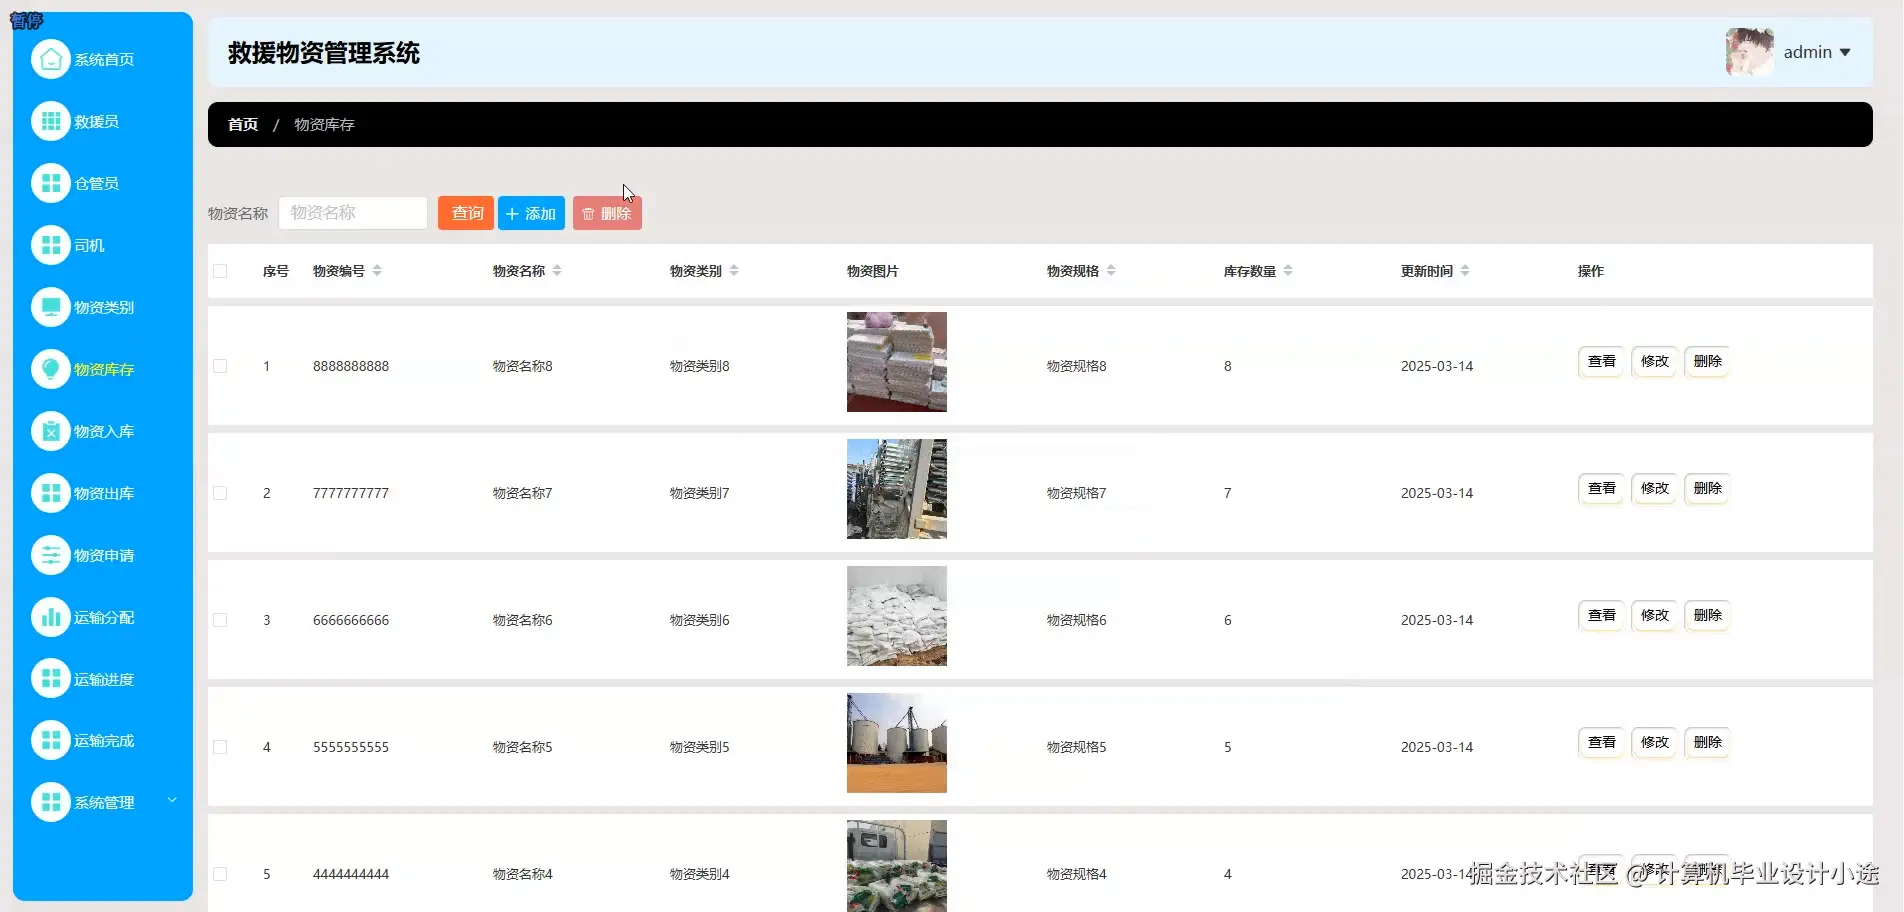This screenshot has width=1904, height=912.
Task: Click the 系统首页 home icon
Action: [51, 59]
